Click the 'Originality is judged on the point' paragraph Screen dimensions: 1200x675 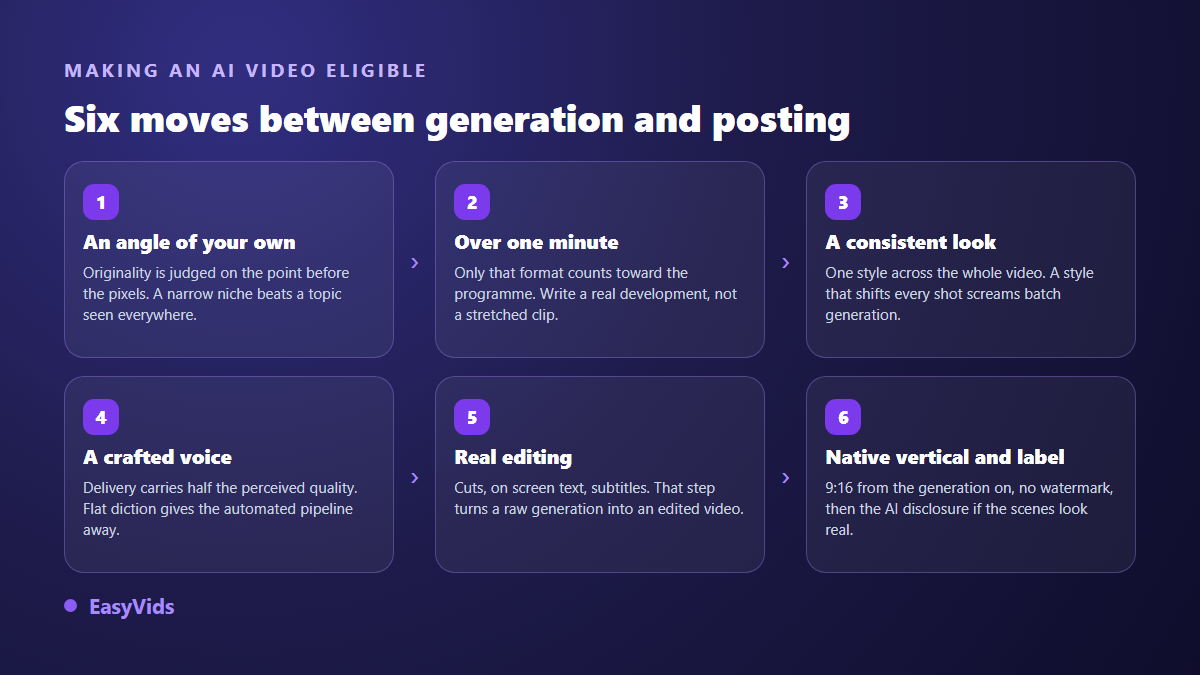(216, 294)
